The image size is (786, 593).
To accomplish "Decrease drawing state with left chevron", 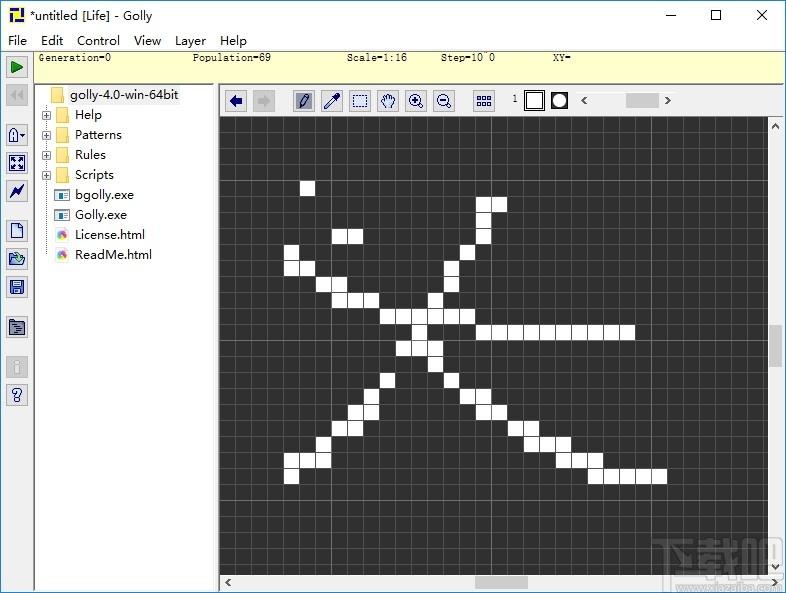I will click(x=584, y=100).
